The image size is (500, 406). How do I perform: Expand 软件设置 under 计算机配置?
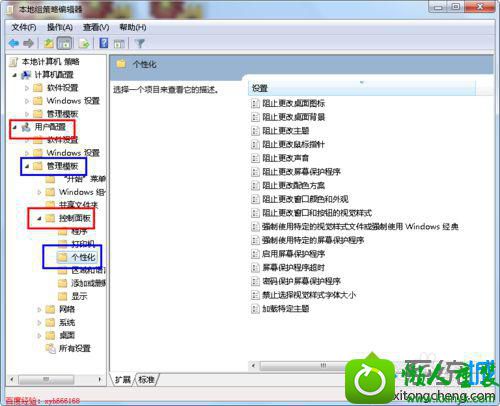27,88
